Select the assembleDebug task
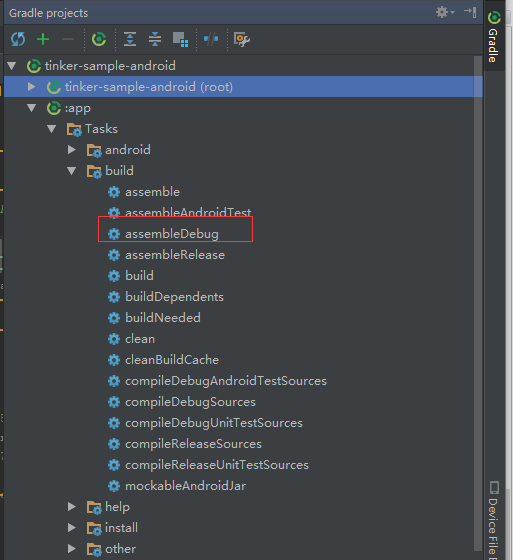513x560 pixels. click(x=172, y=234)
